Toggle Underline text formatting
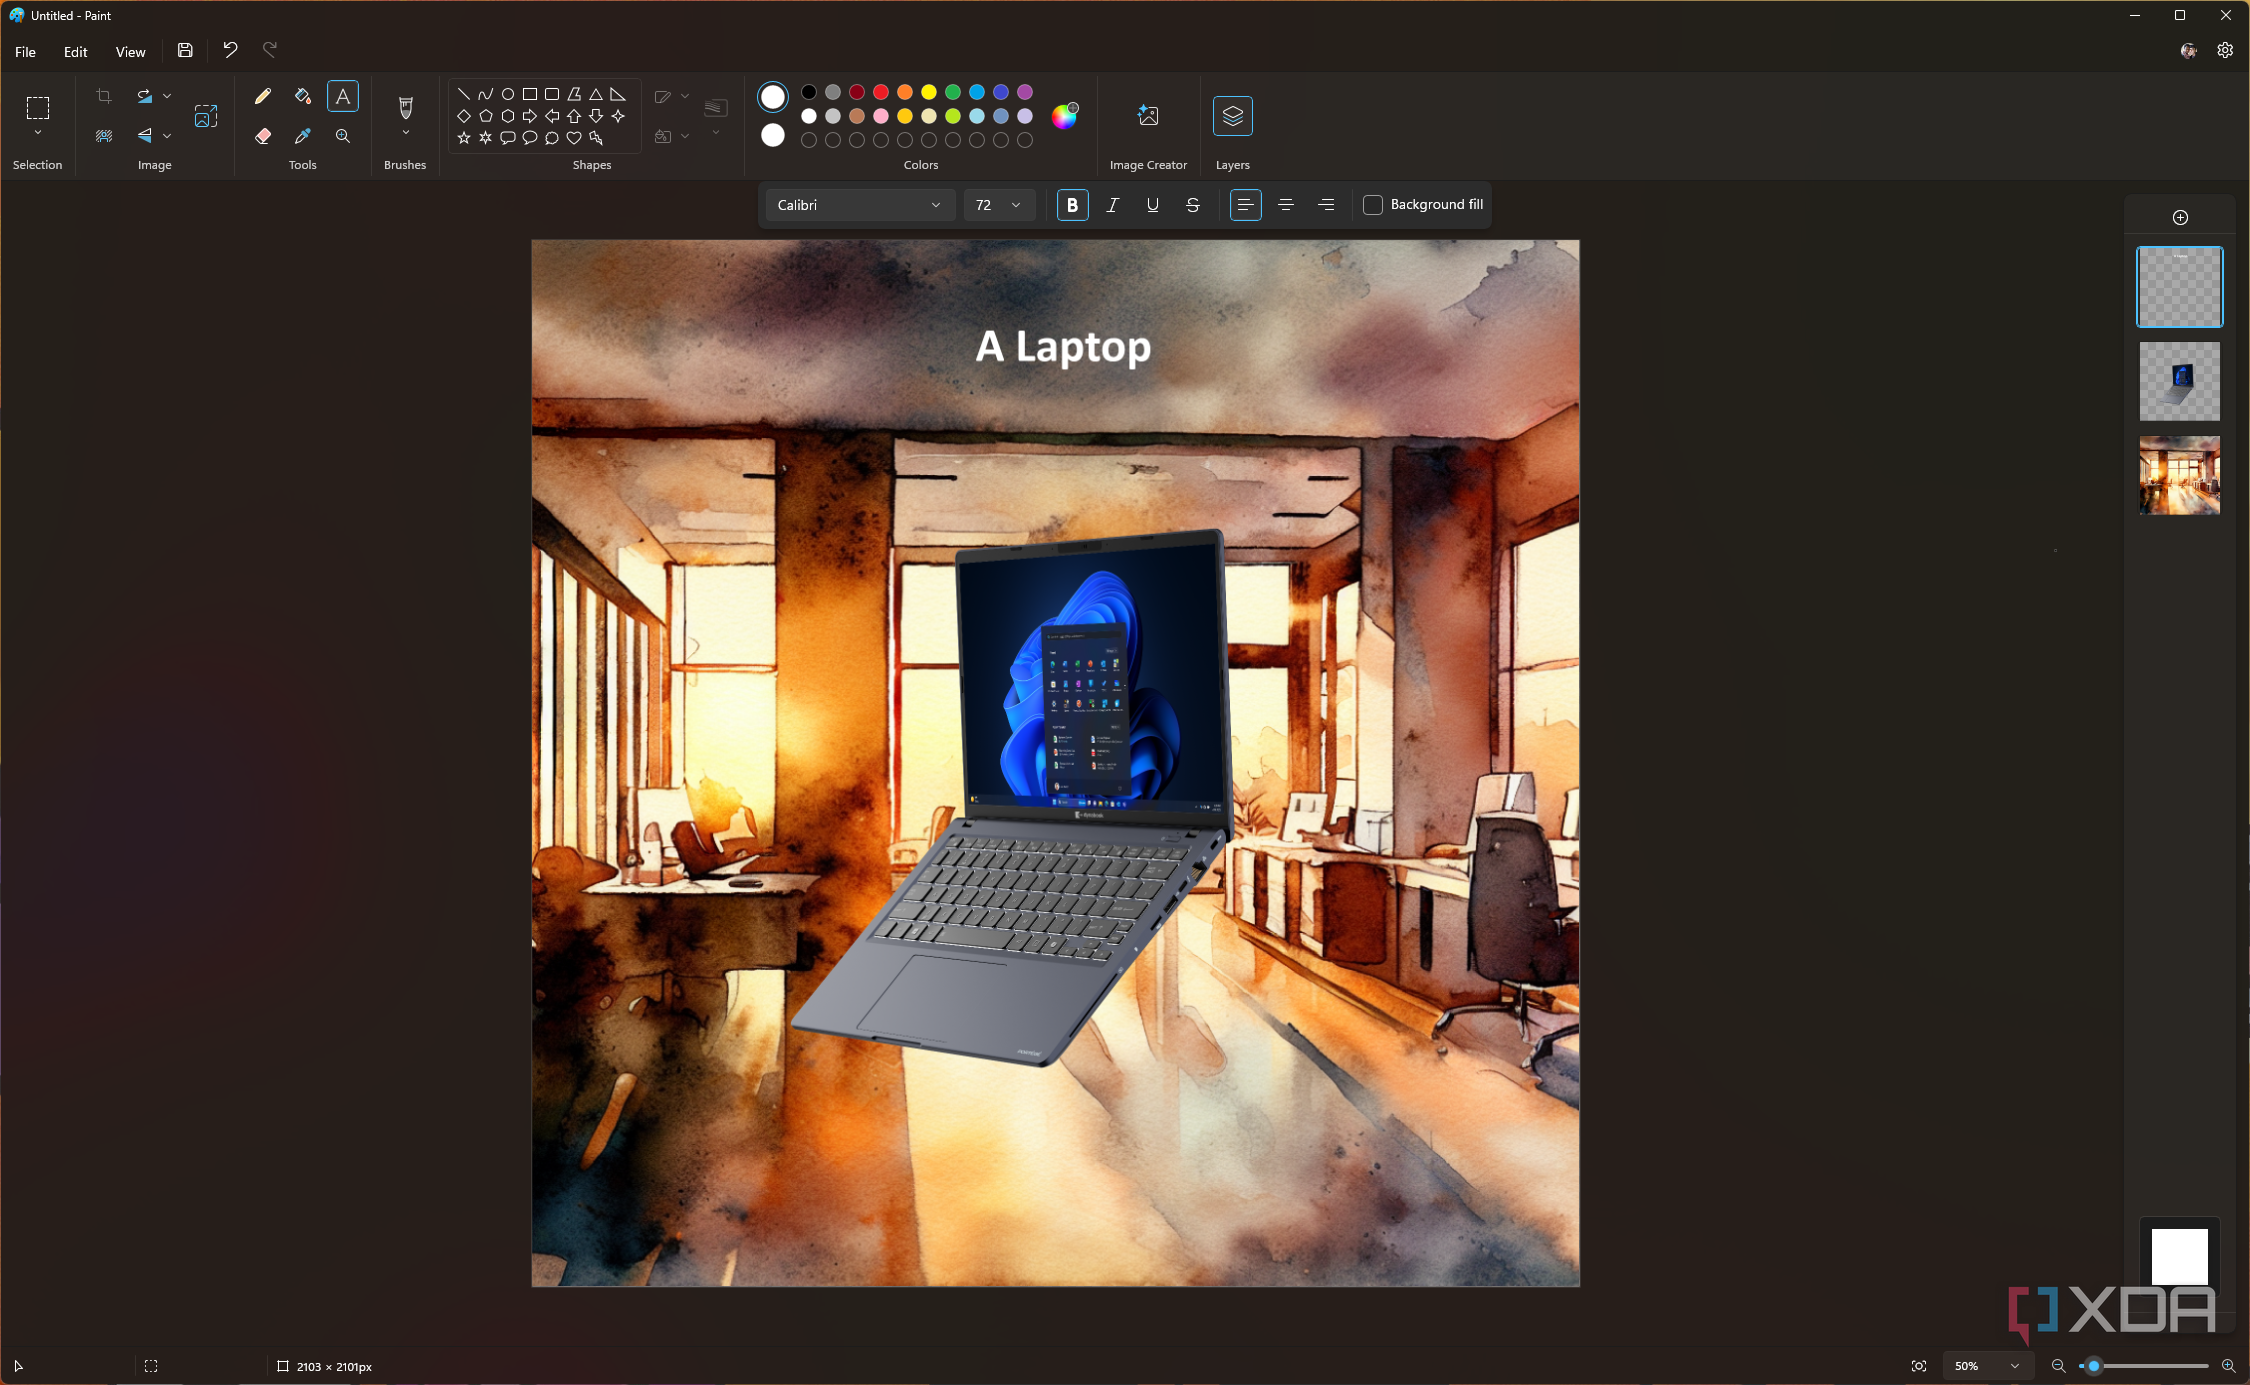The width and height of the screenshot is (2250, 1385). (x=1152, y=205)
